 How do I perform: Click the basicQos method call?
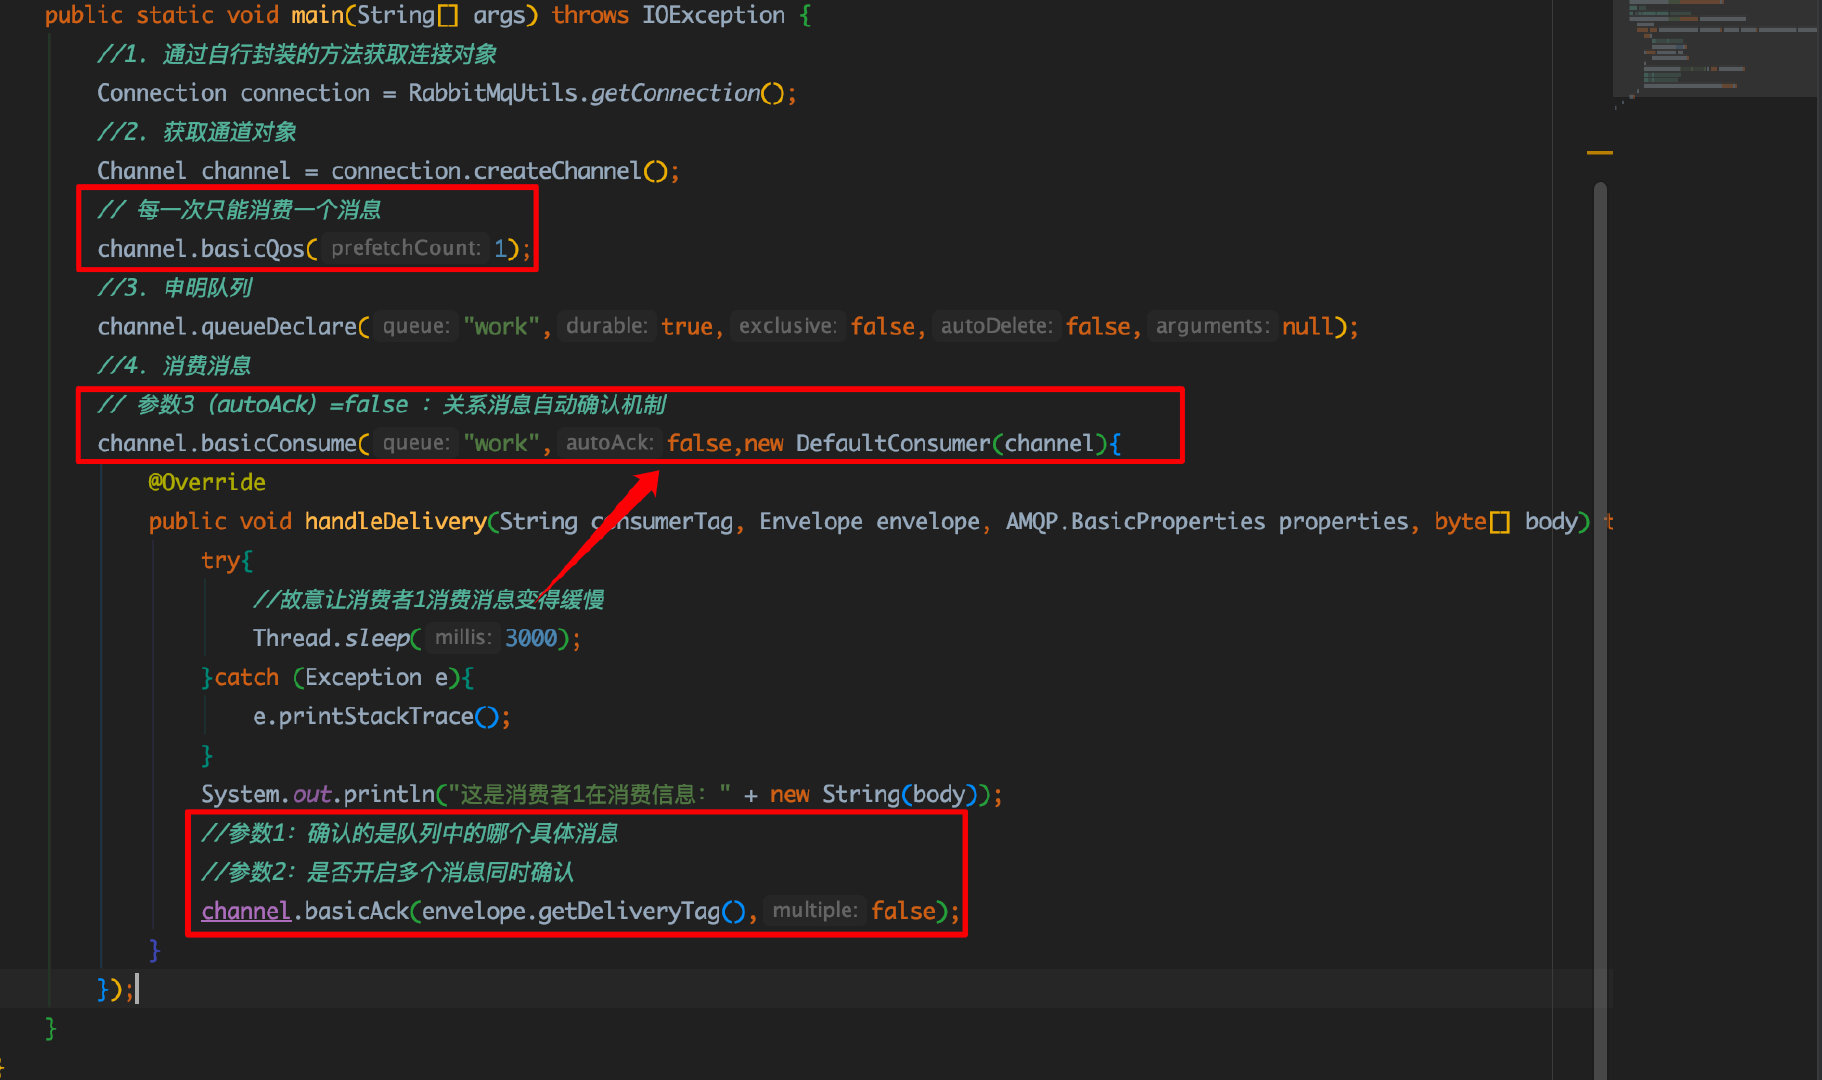[253, 249]
